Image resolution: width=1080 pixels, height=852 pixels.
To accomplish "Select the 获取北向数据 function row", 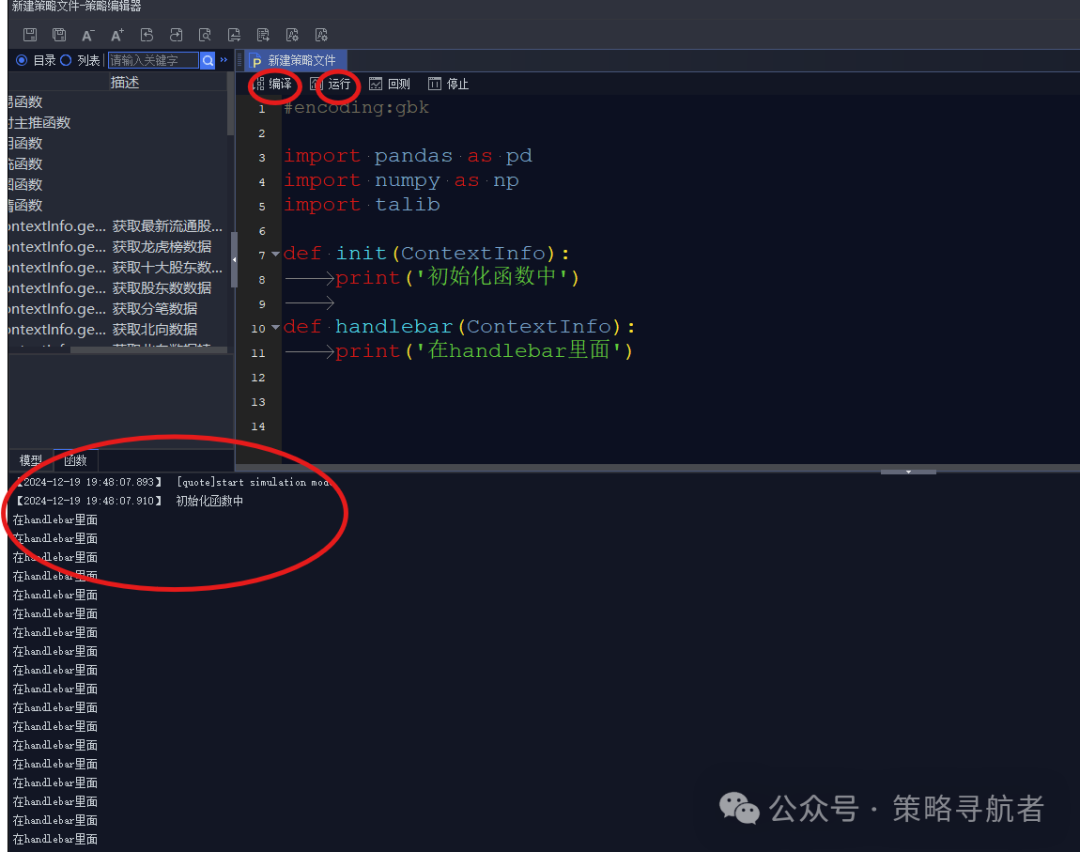I will (x=117, y=329).
